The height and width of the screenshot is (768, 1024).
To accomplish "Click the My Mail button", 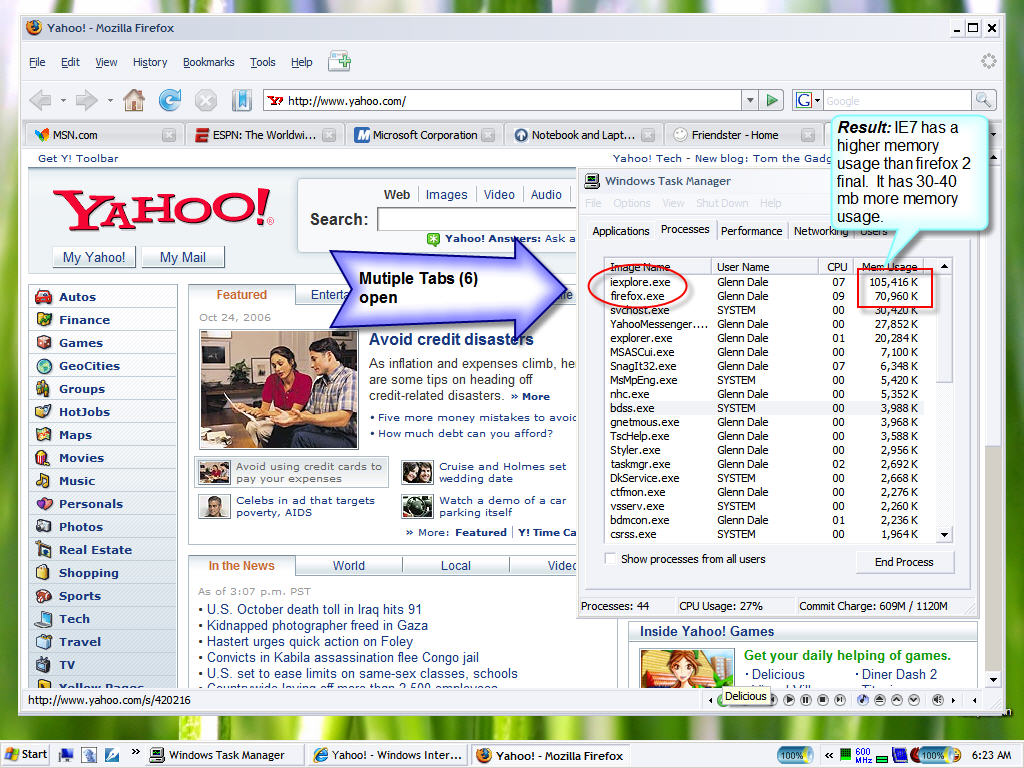I will point(183,257).
